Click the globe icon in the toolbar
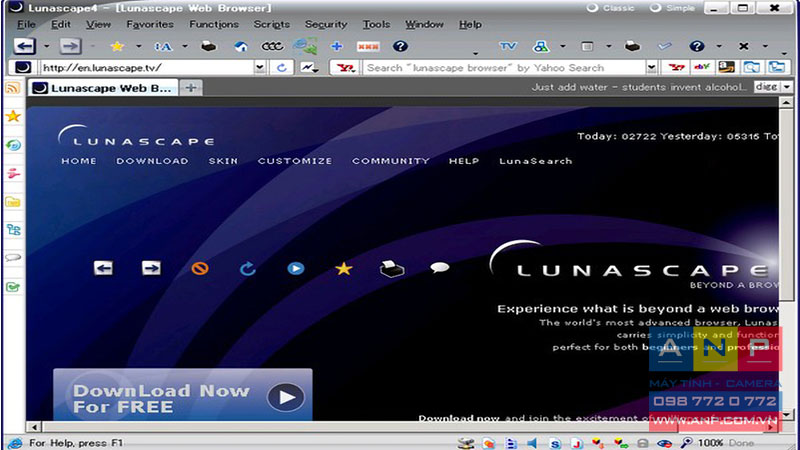Screen dimensions: 800x450 (x=305, y=46)
